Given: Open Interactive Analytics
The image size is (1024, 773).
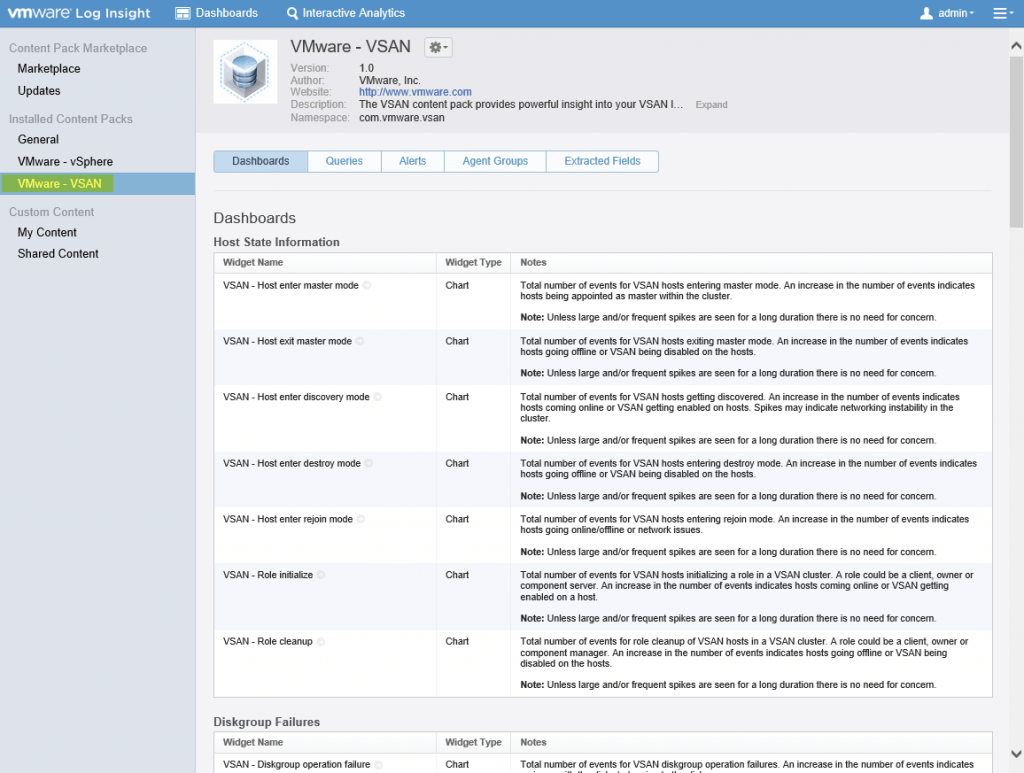Looking at the screenshot, I should coord(345,13).
